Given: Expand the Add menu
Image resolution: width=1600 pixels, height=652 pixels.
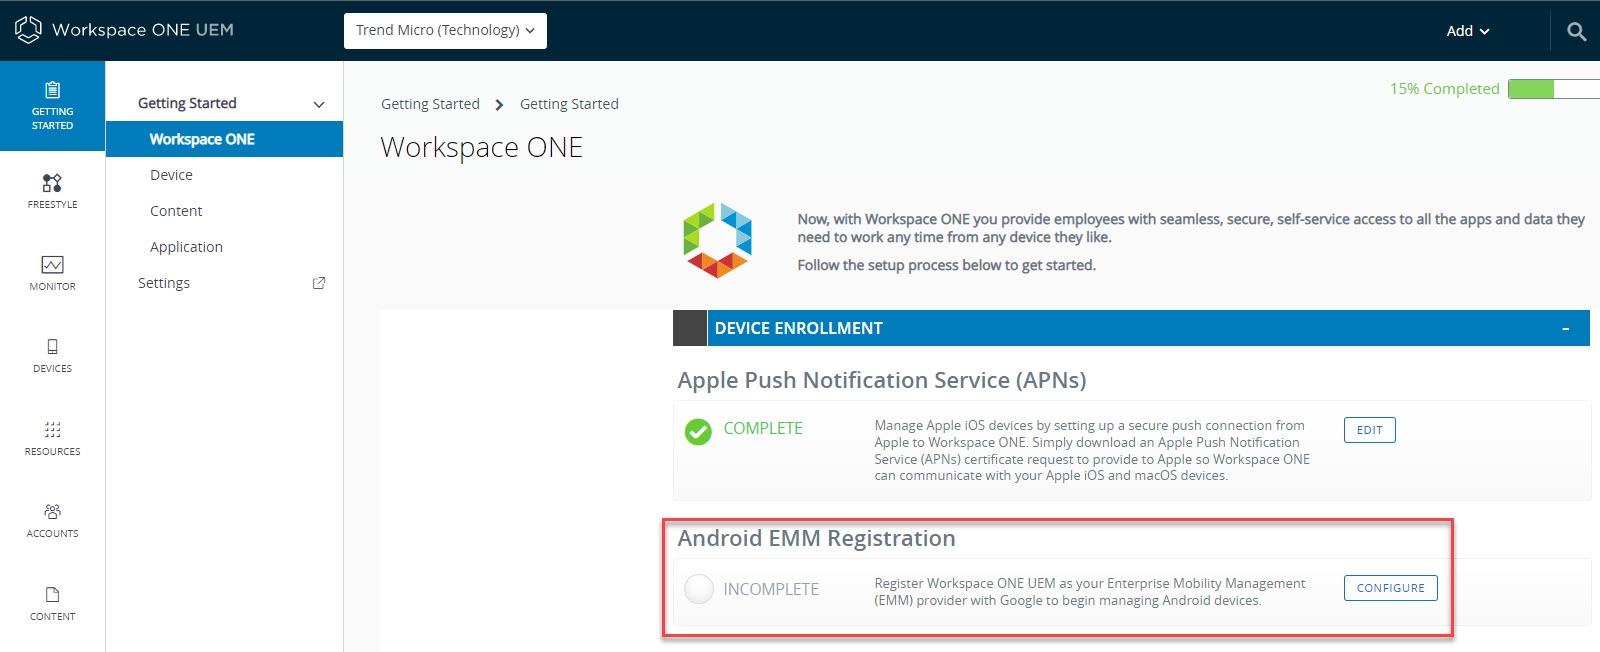Looking at the screenshot, I should (x=1467, y=31).
